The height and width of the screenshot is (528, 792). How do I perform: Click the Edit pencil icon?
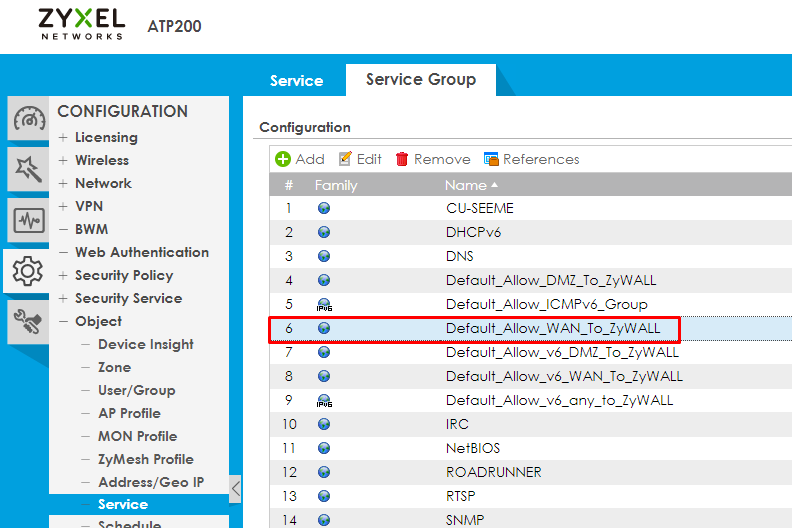point(345,159)
